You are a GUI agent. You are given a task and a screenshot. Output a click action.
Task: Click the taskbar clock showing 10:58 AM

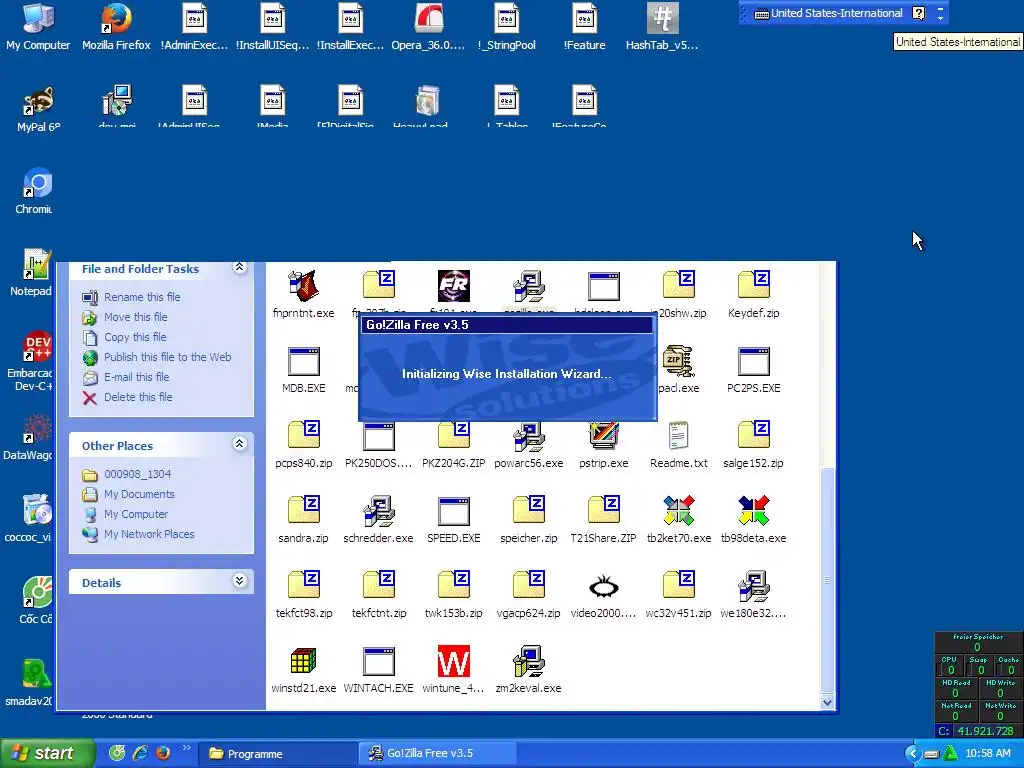point(987,754)
